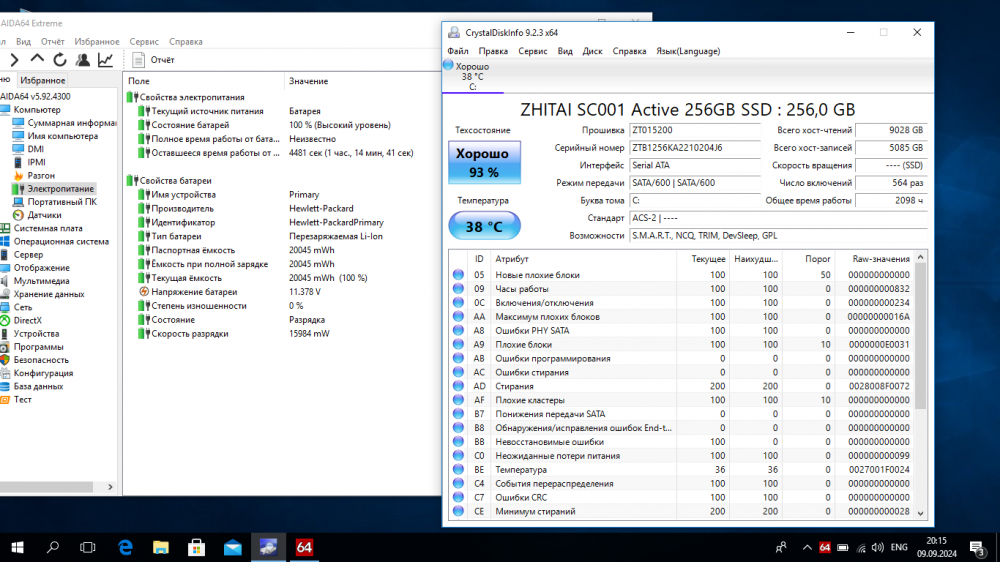Click right arrow of AIDA64 sidebar horizontal scrollbar
The height and width of the screenshot is (562, 1000).
pyautogui.click(x=110, y=487)
